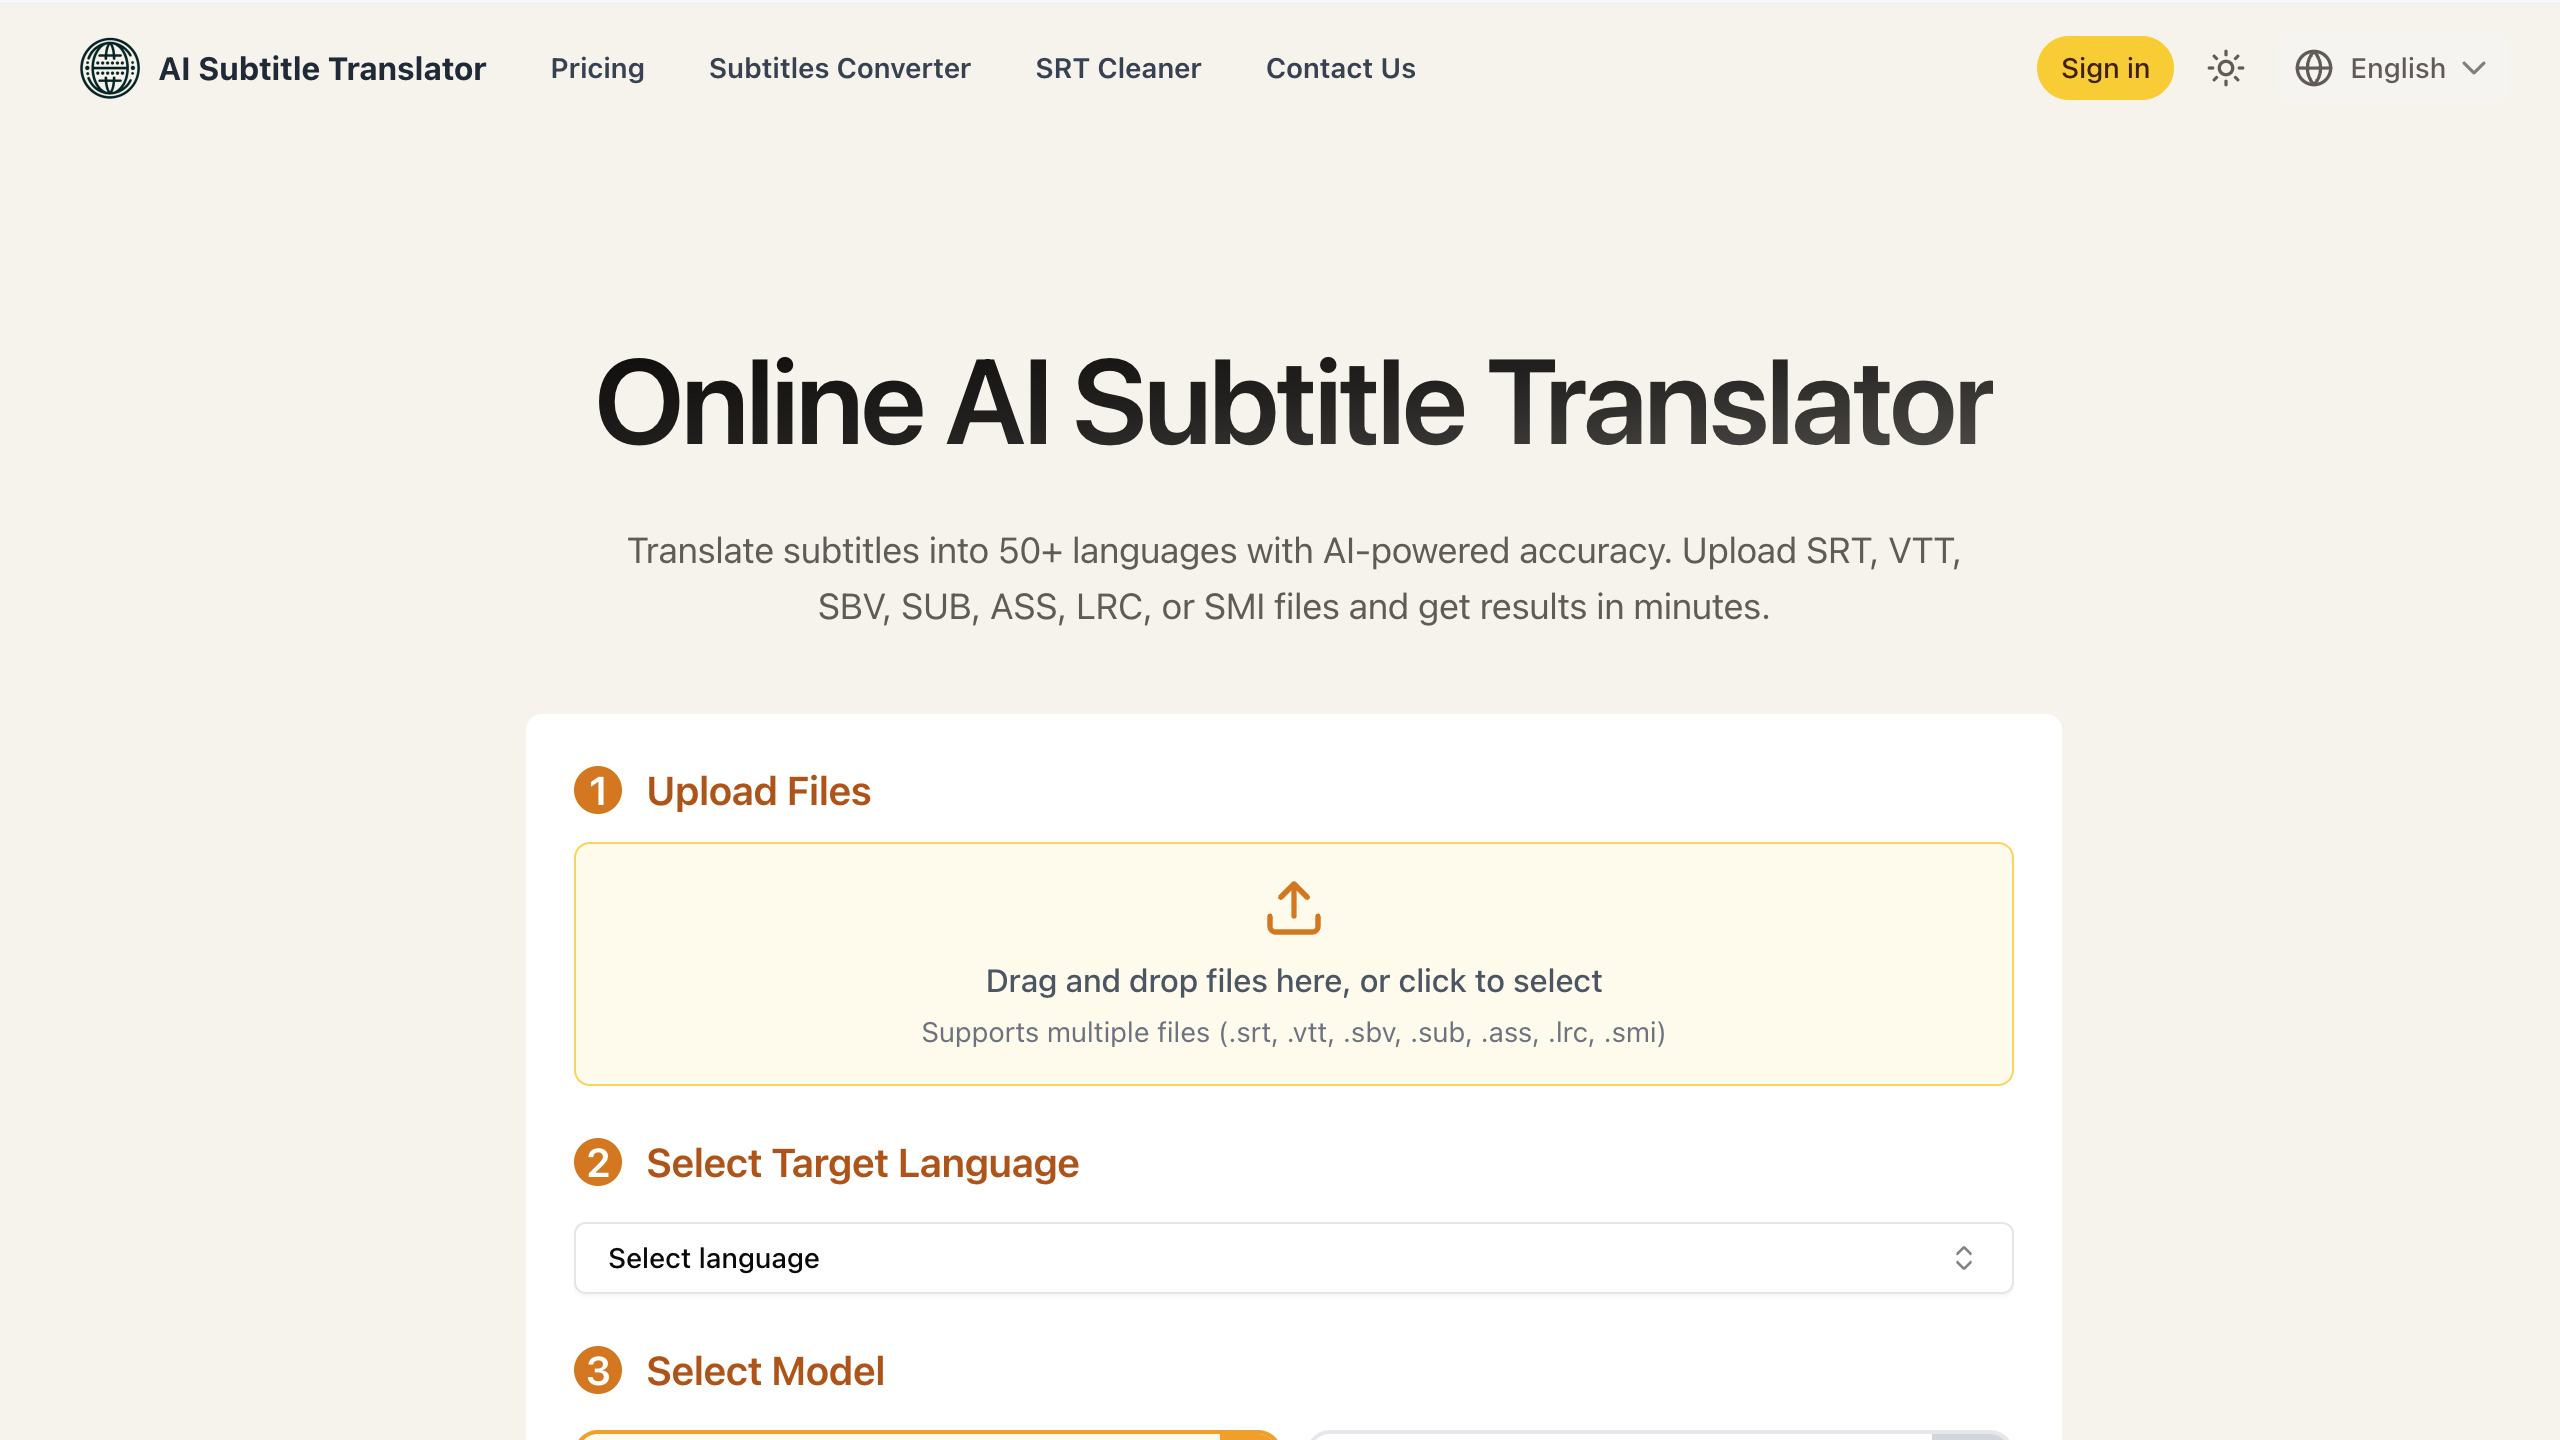
Task: Click the 'Supports multiple files' format hint
Action: pos(1294,1033)
